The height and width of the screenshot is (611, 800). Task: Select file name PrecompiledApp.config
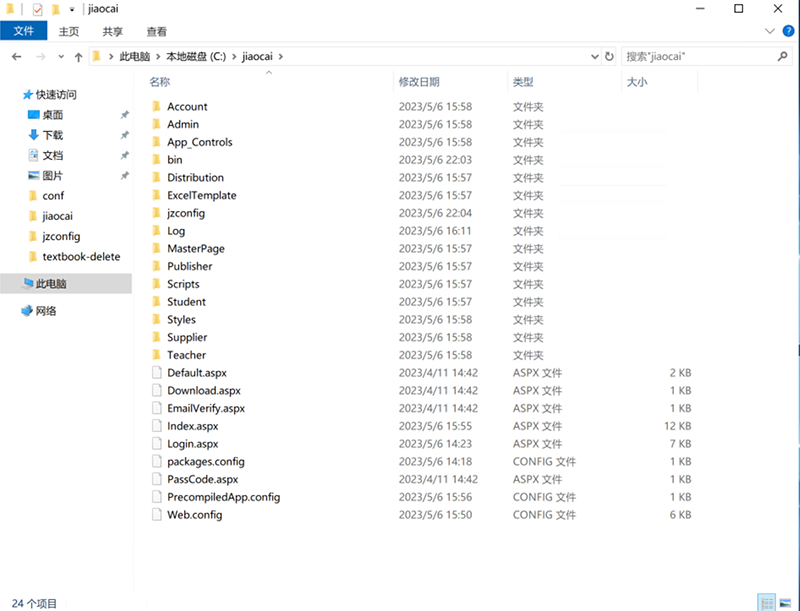pos(223,497)
